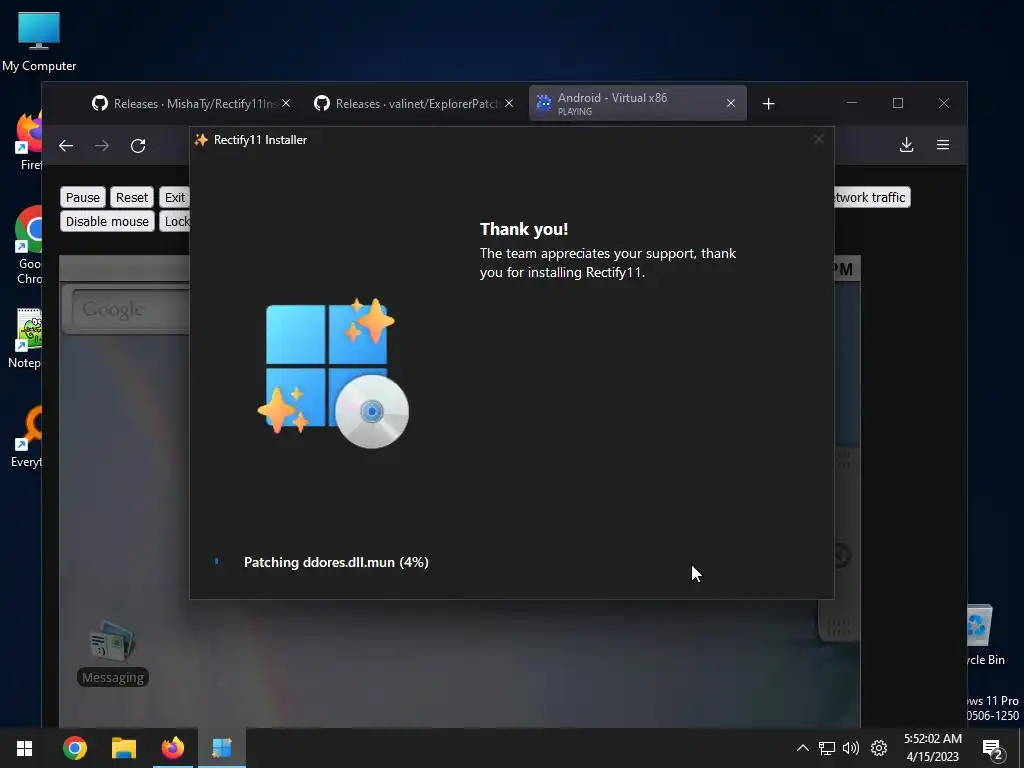Open the Android Messaging app

pyautogui.click(x=112, y=652)
